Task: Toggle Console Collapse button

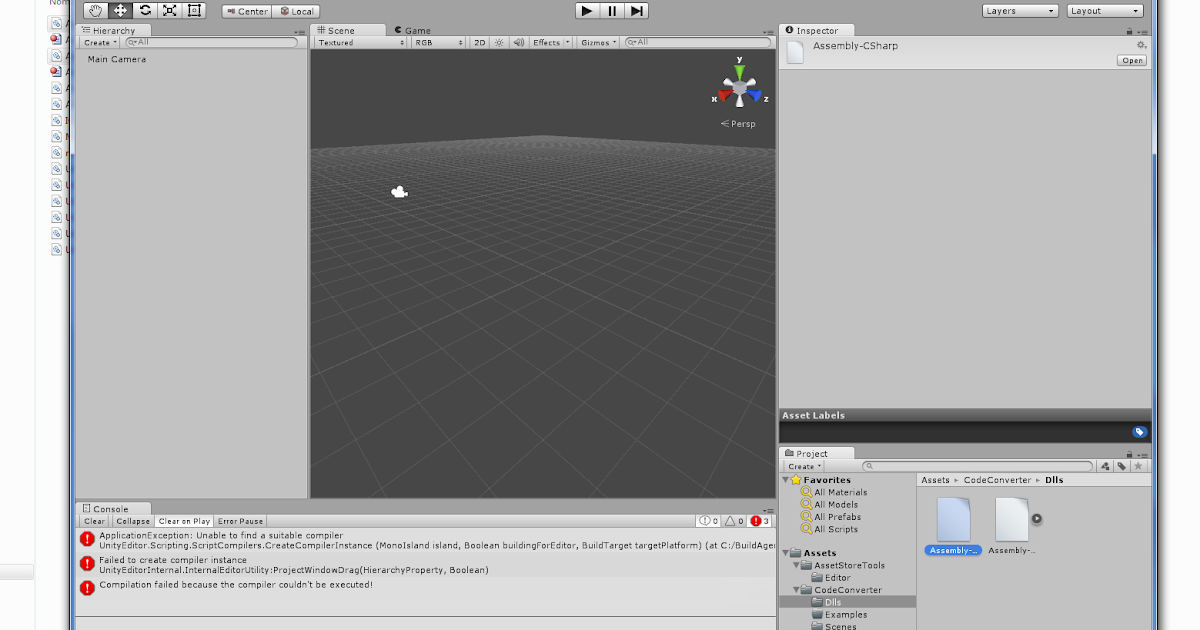Action: tap(132, 521)
